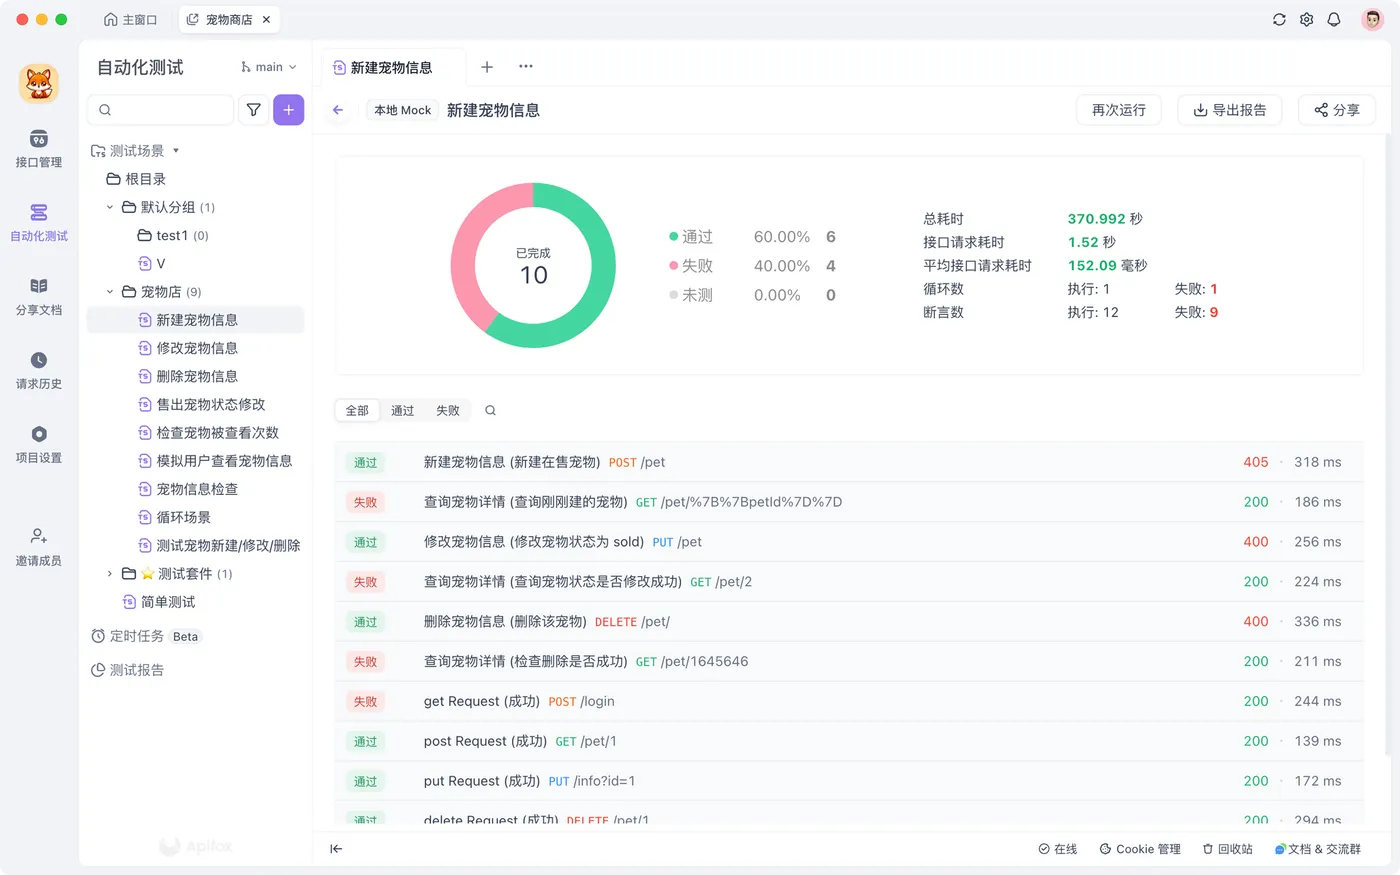Image resolution: width=1400 pixels, height=875 pixels.
Task: Open result row 新建宠物信息 POST /pet
Action: coord(848,462)
